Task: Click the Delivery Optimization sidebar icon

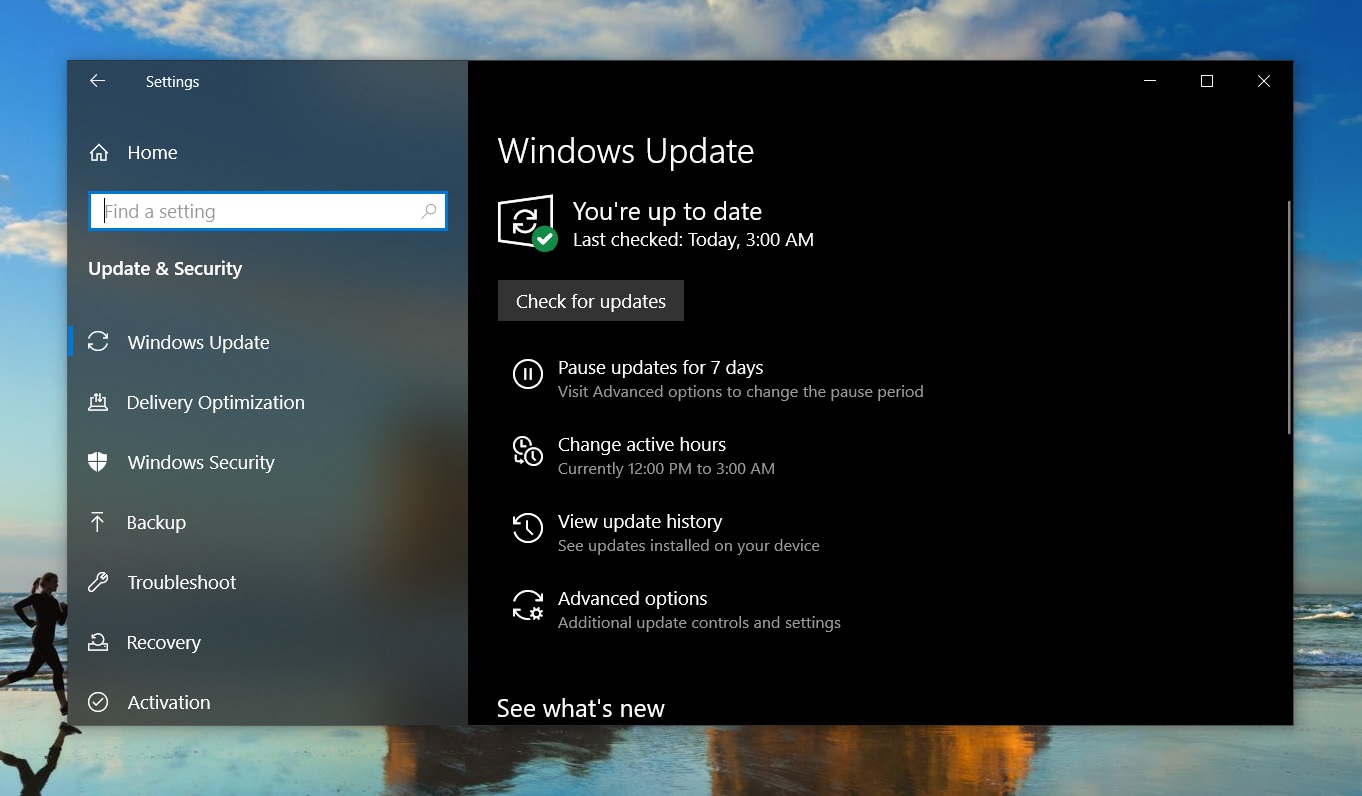Action: 98,402
